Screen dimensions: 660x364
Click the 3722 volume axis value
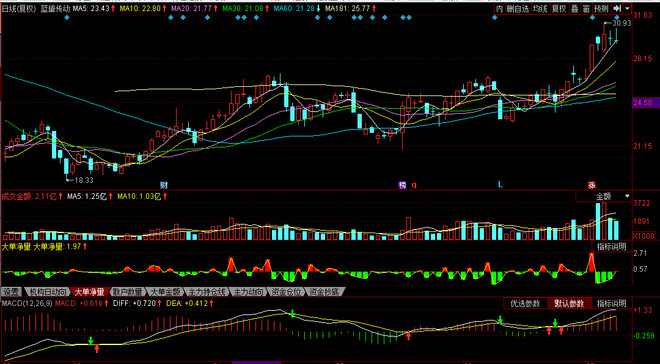(x=641, y=204)
